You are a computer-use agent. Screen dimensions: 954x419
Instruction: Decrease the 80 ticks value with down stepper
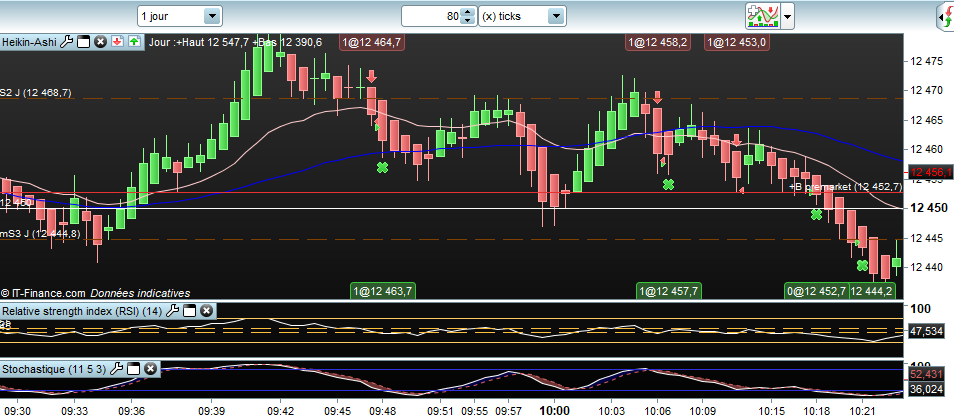[x=467, y=21]
